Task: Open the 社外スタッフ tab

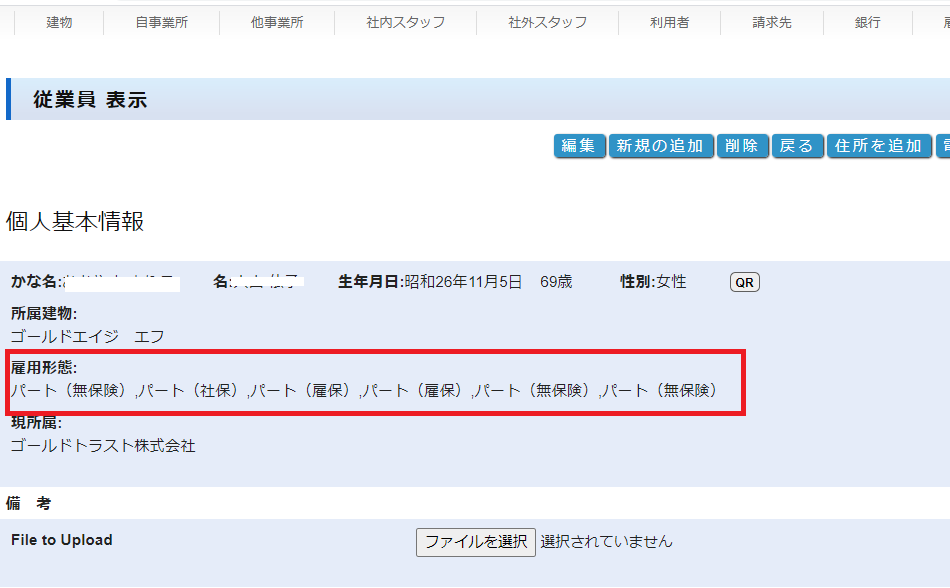Action: pos(547,22)
